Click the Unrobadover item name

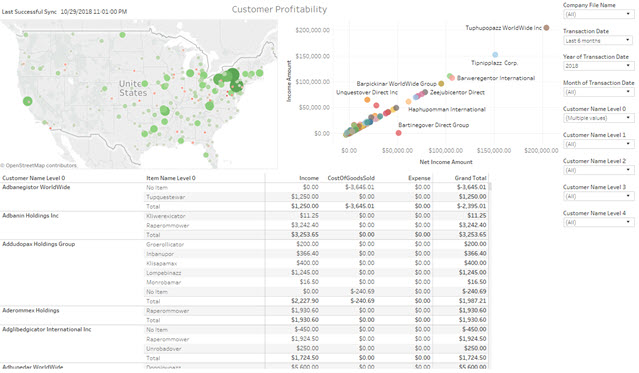click(x=164, y=349)
